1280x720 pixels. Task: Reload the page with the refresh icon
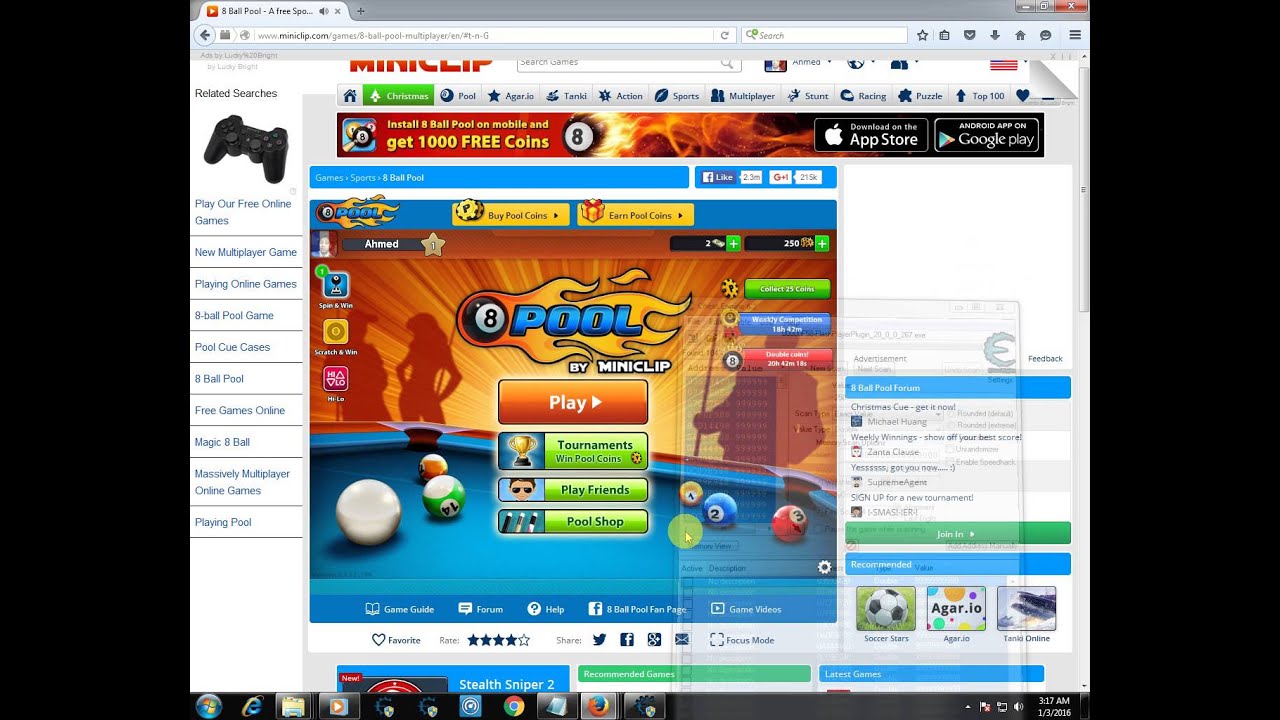coord(724,35)
